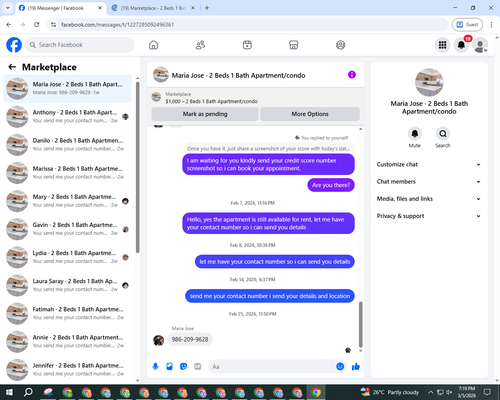Open the Friends icon in top navigation
The width and height of the screenshot is (500, 400).
click(200, 45)
